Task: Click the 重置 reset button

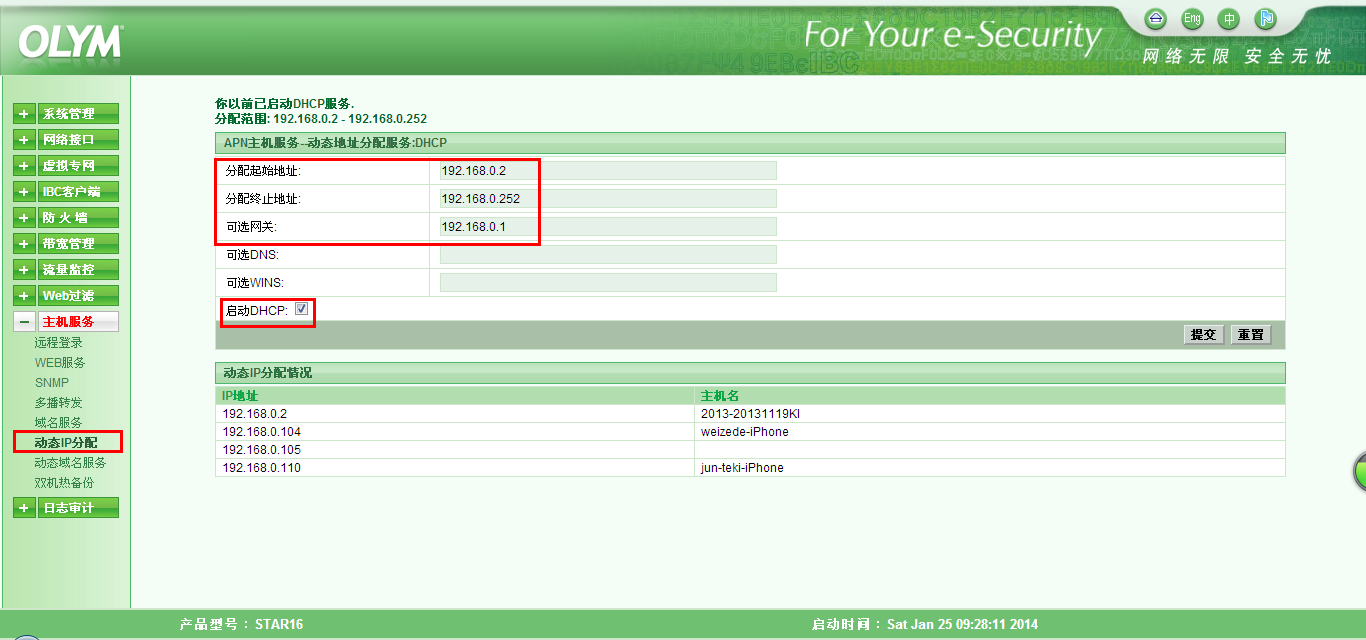Action: point(1251,335)
